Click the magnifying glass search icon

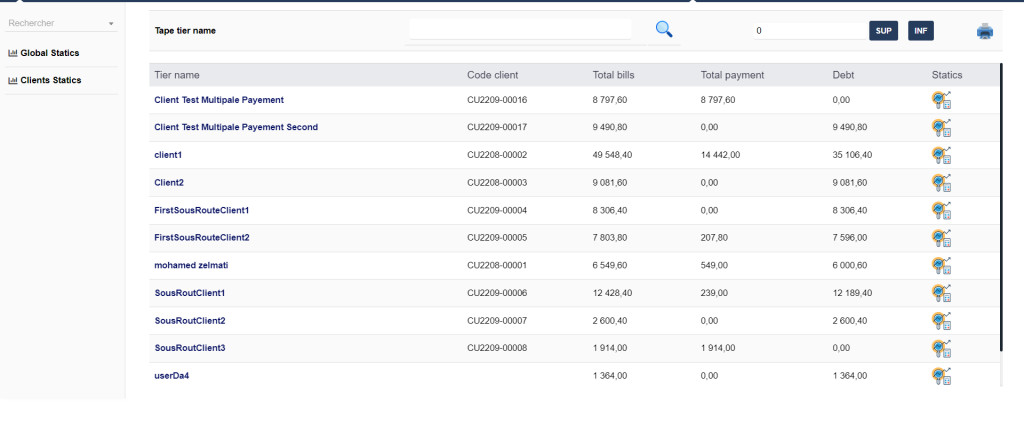click(x=664, y=30)
